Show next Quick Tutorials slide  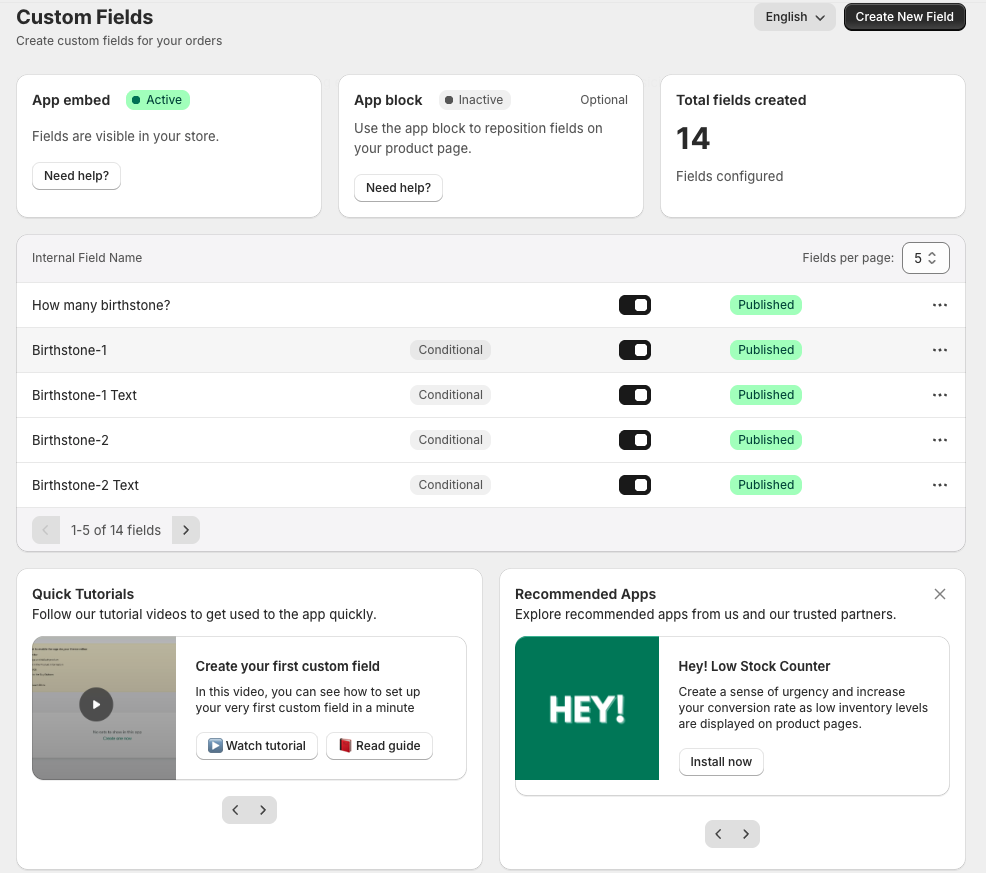pos(263,810)
